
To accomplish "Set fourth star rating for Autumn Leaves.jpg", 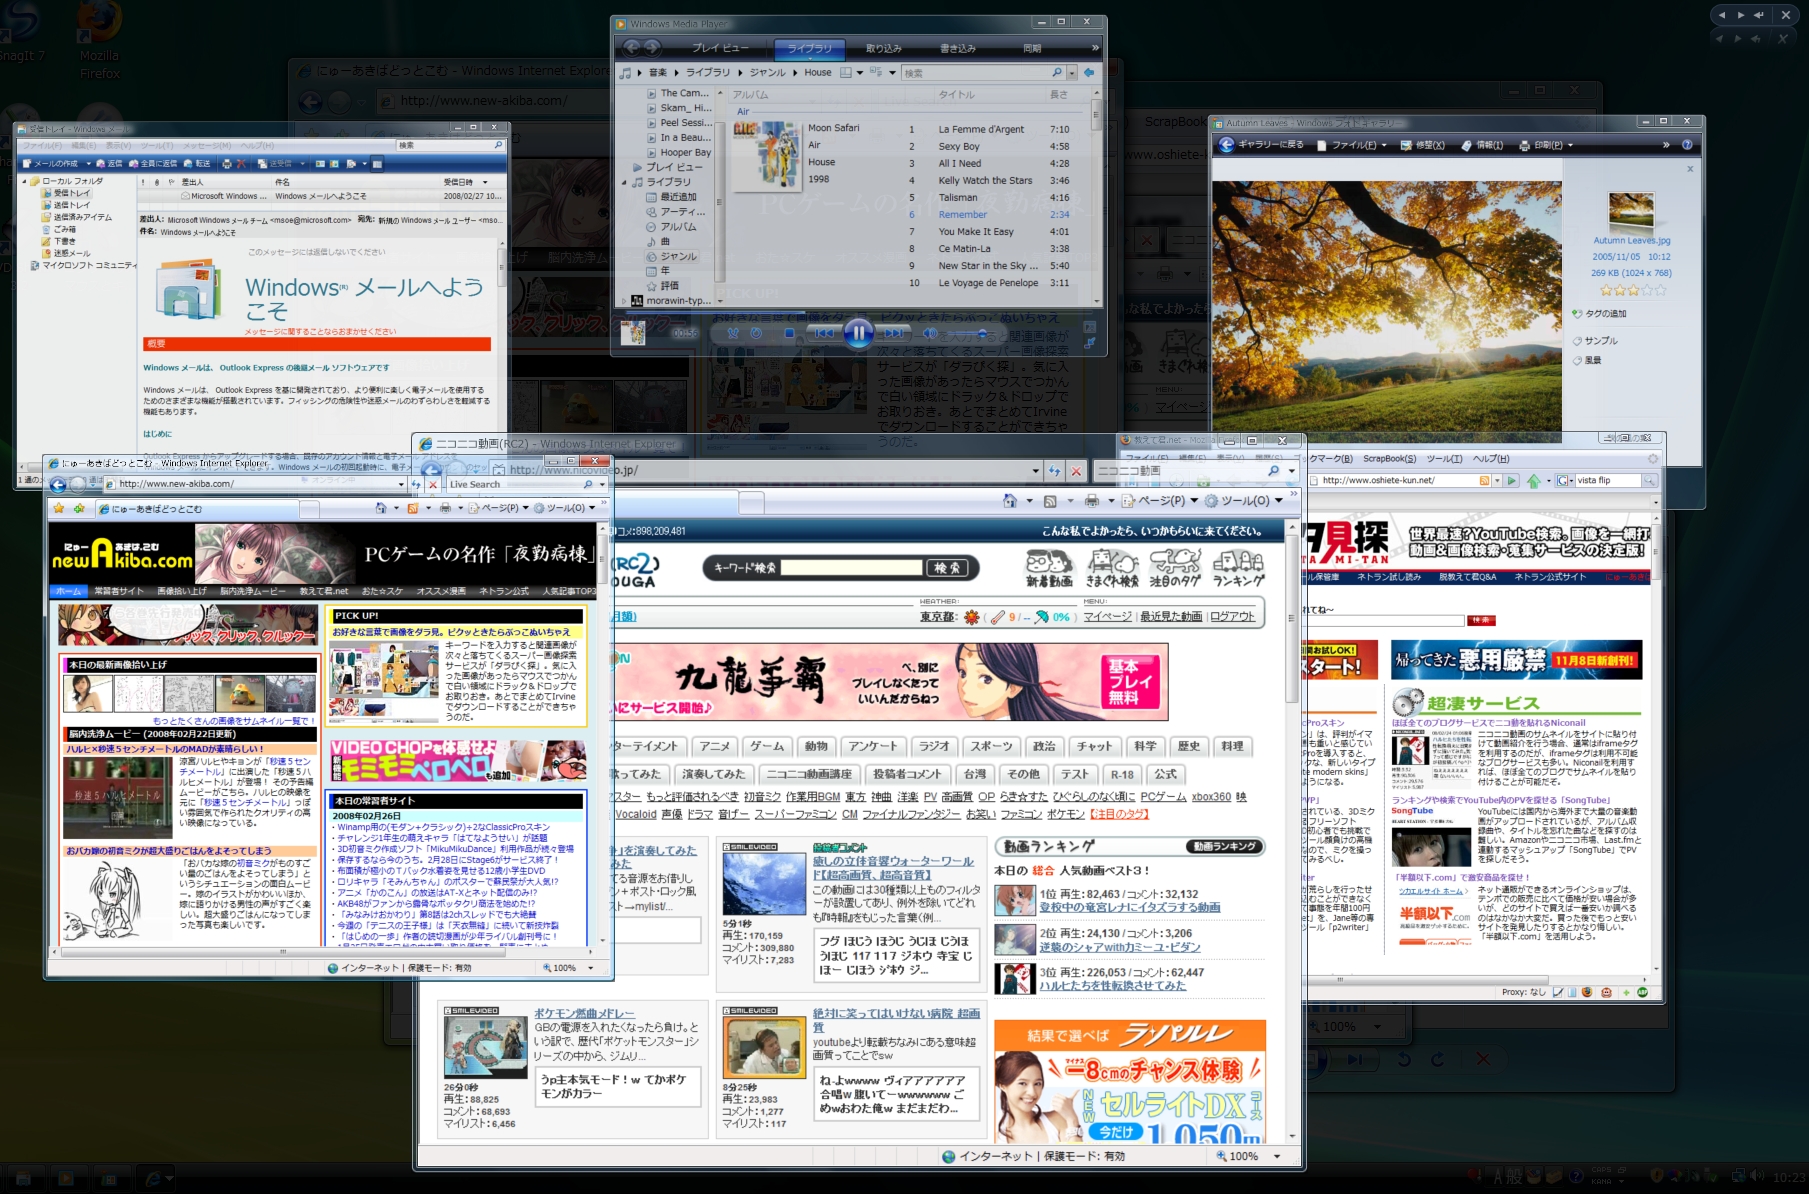I will (x=1645, y=290).
